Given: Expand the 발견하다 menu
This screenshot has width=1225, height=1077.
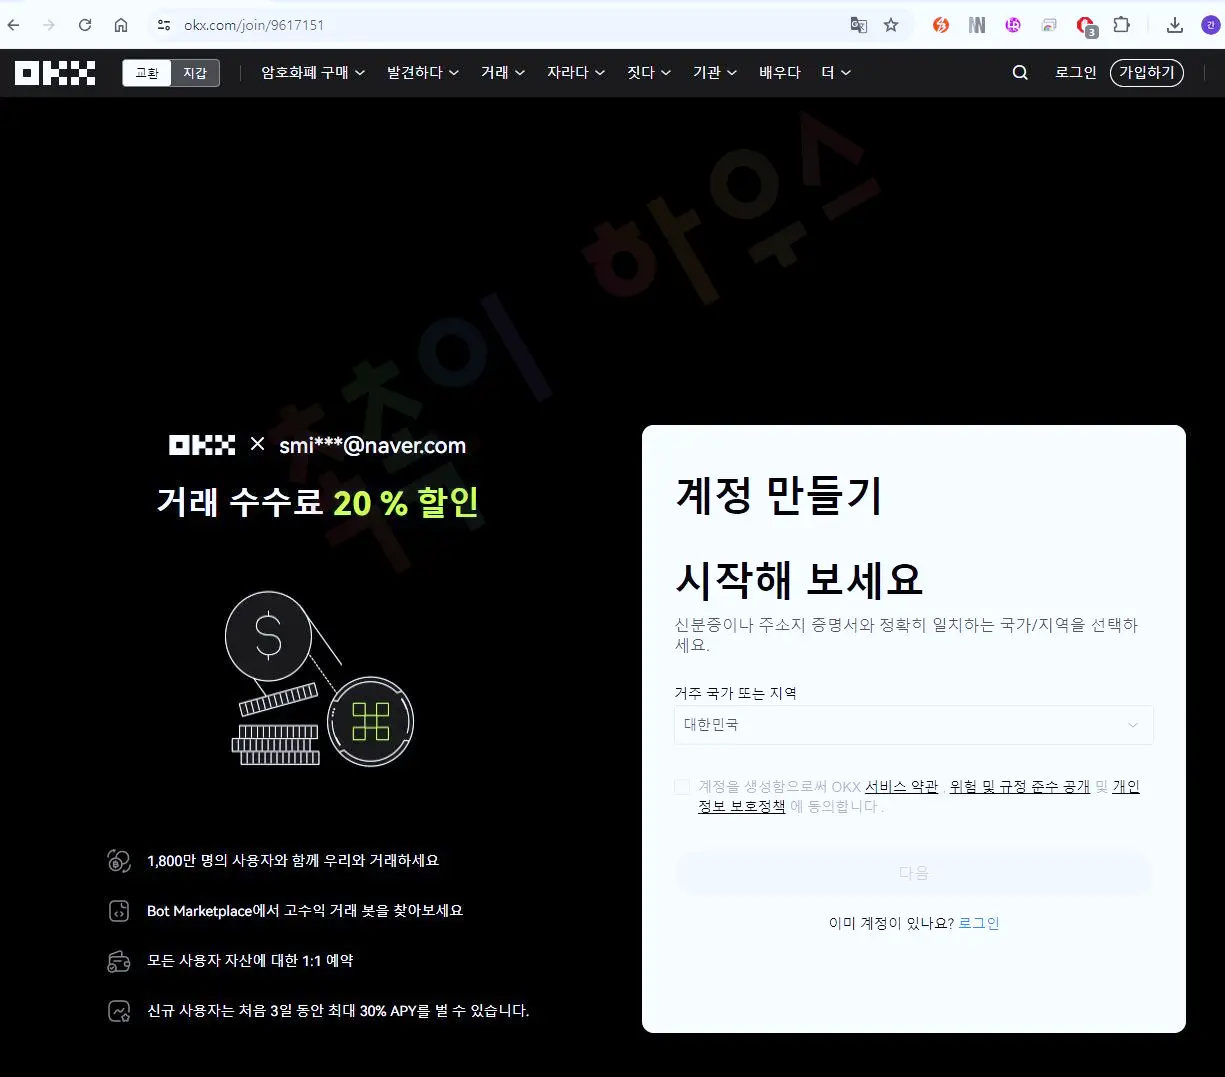Looking at the screenshot, I should tap(423, 72).
